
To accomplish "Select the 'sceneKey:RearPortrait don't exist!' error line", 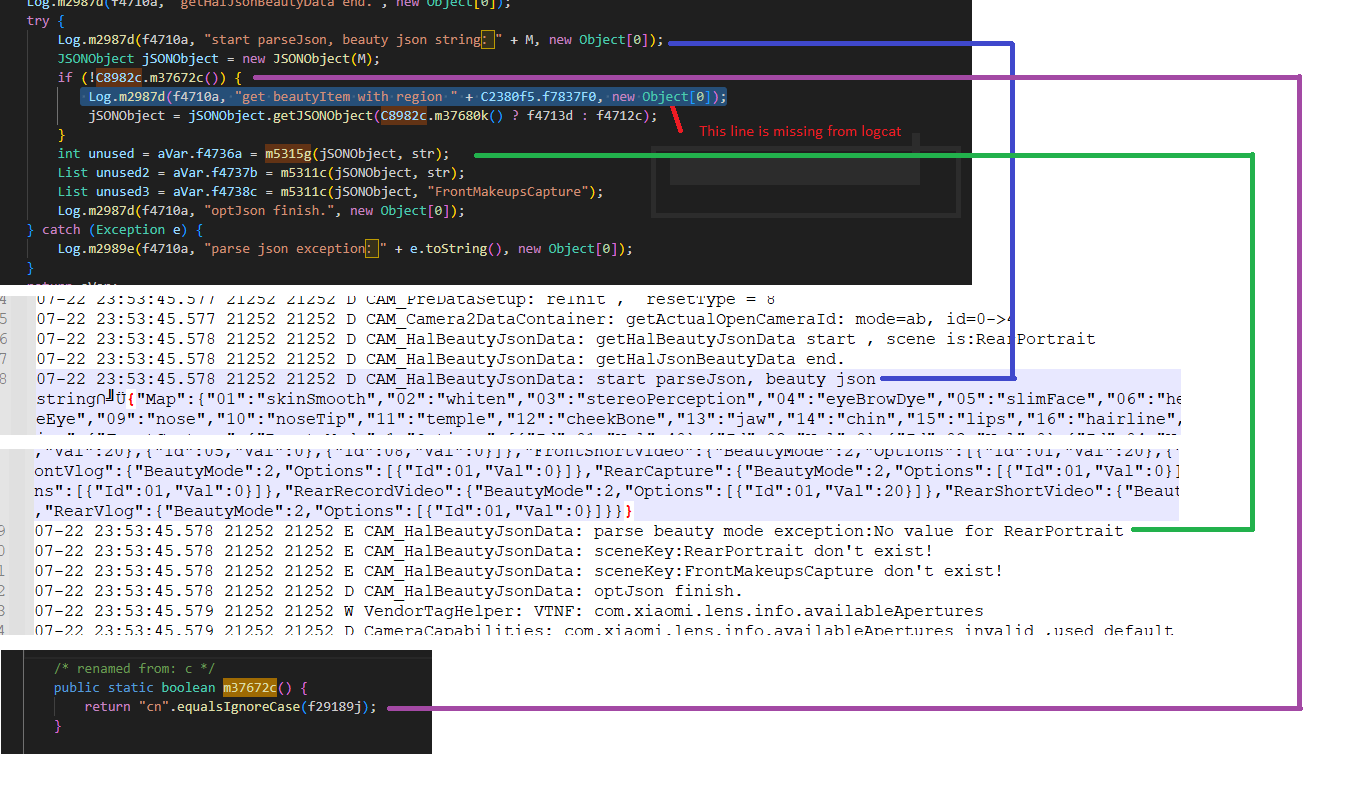I will (483, 551).
